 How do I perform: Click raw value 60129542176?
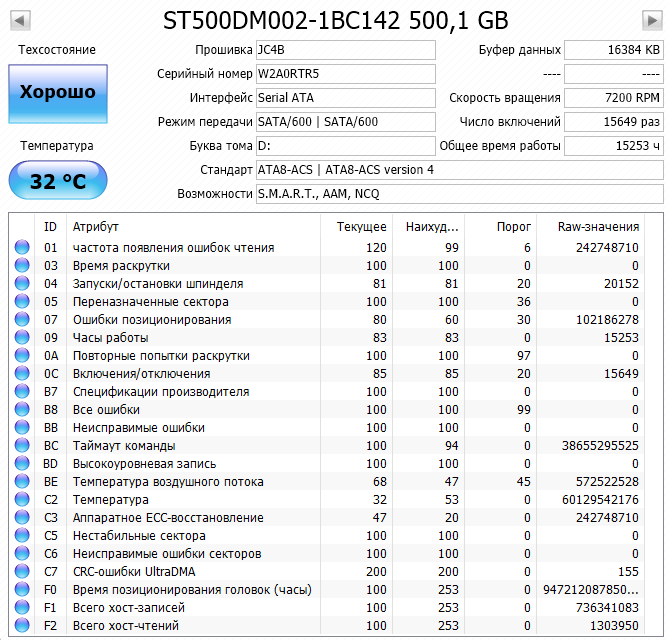[x=600, y=500]
